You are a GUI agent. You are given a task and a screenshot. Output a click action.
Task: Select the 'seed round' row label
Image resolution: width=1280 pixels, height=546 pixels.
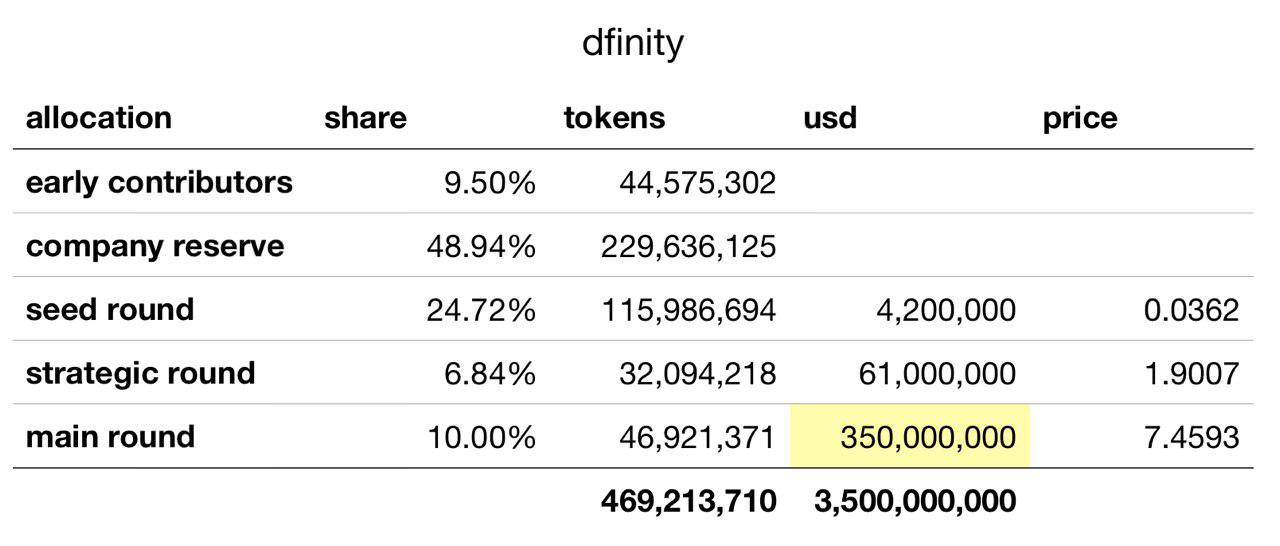110,309
